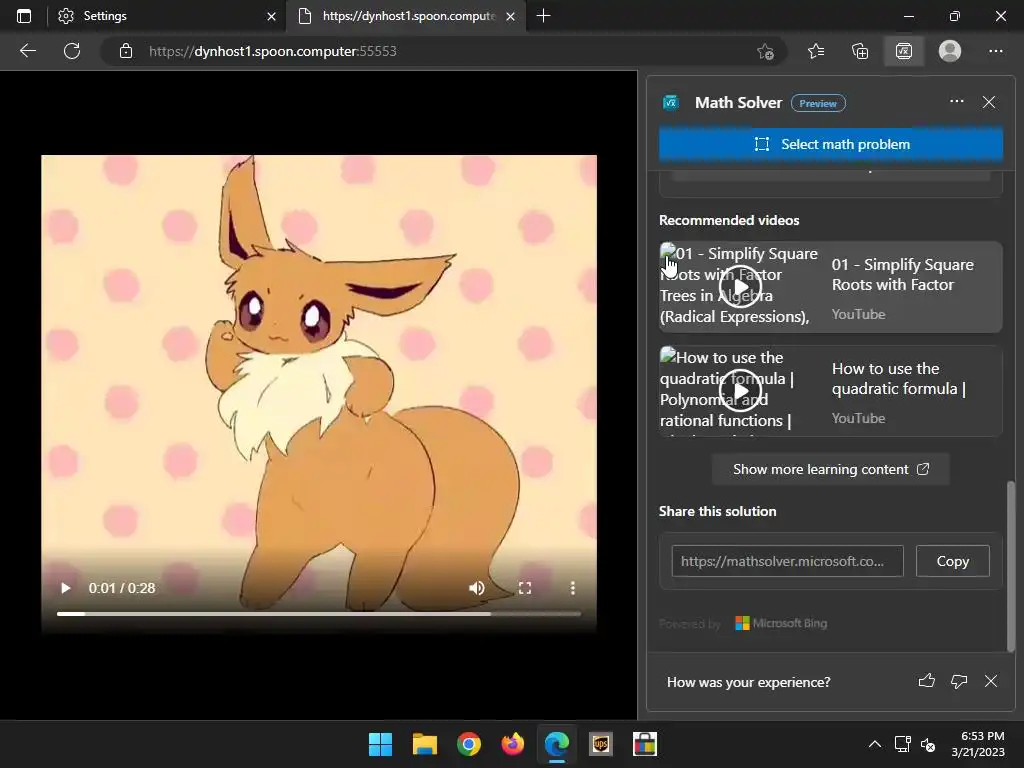Add this page to favorites
The width and height of the screenshot is (1024, 768).
[765, 51]
